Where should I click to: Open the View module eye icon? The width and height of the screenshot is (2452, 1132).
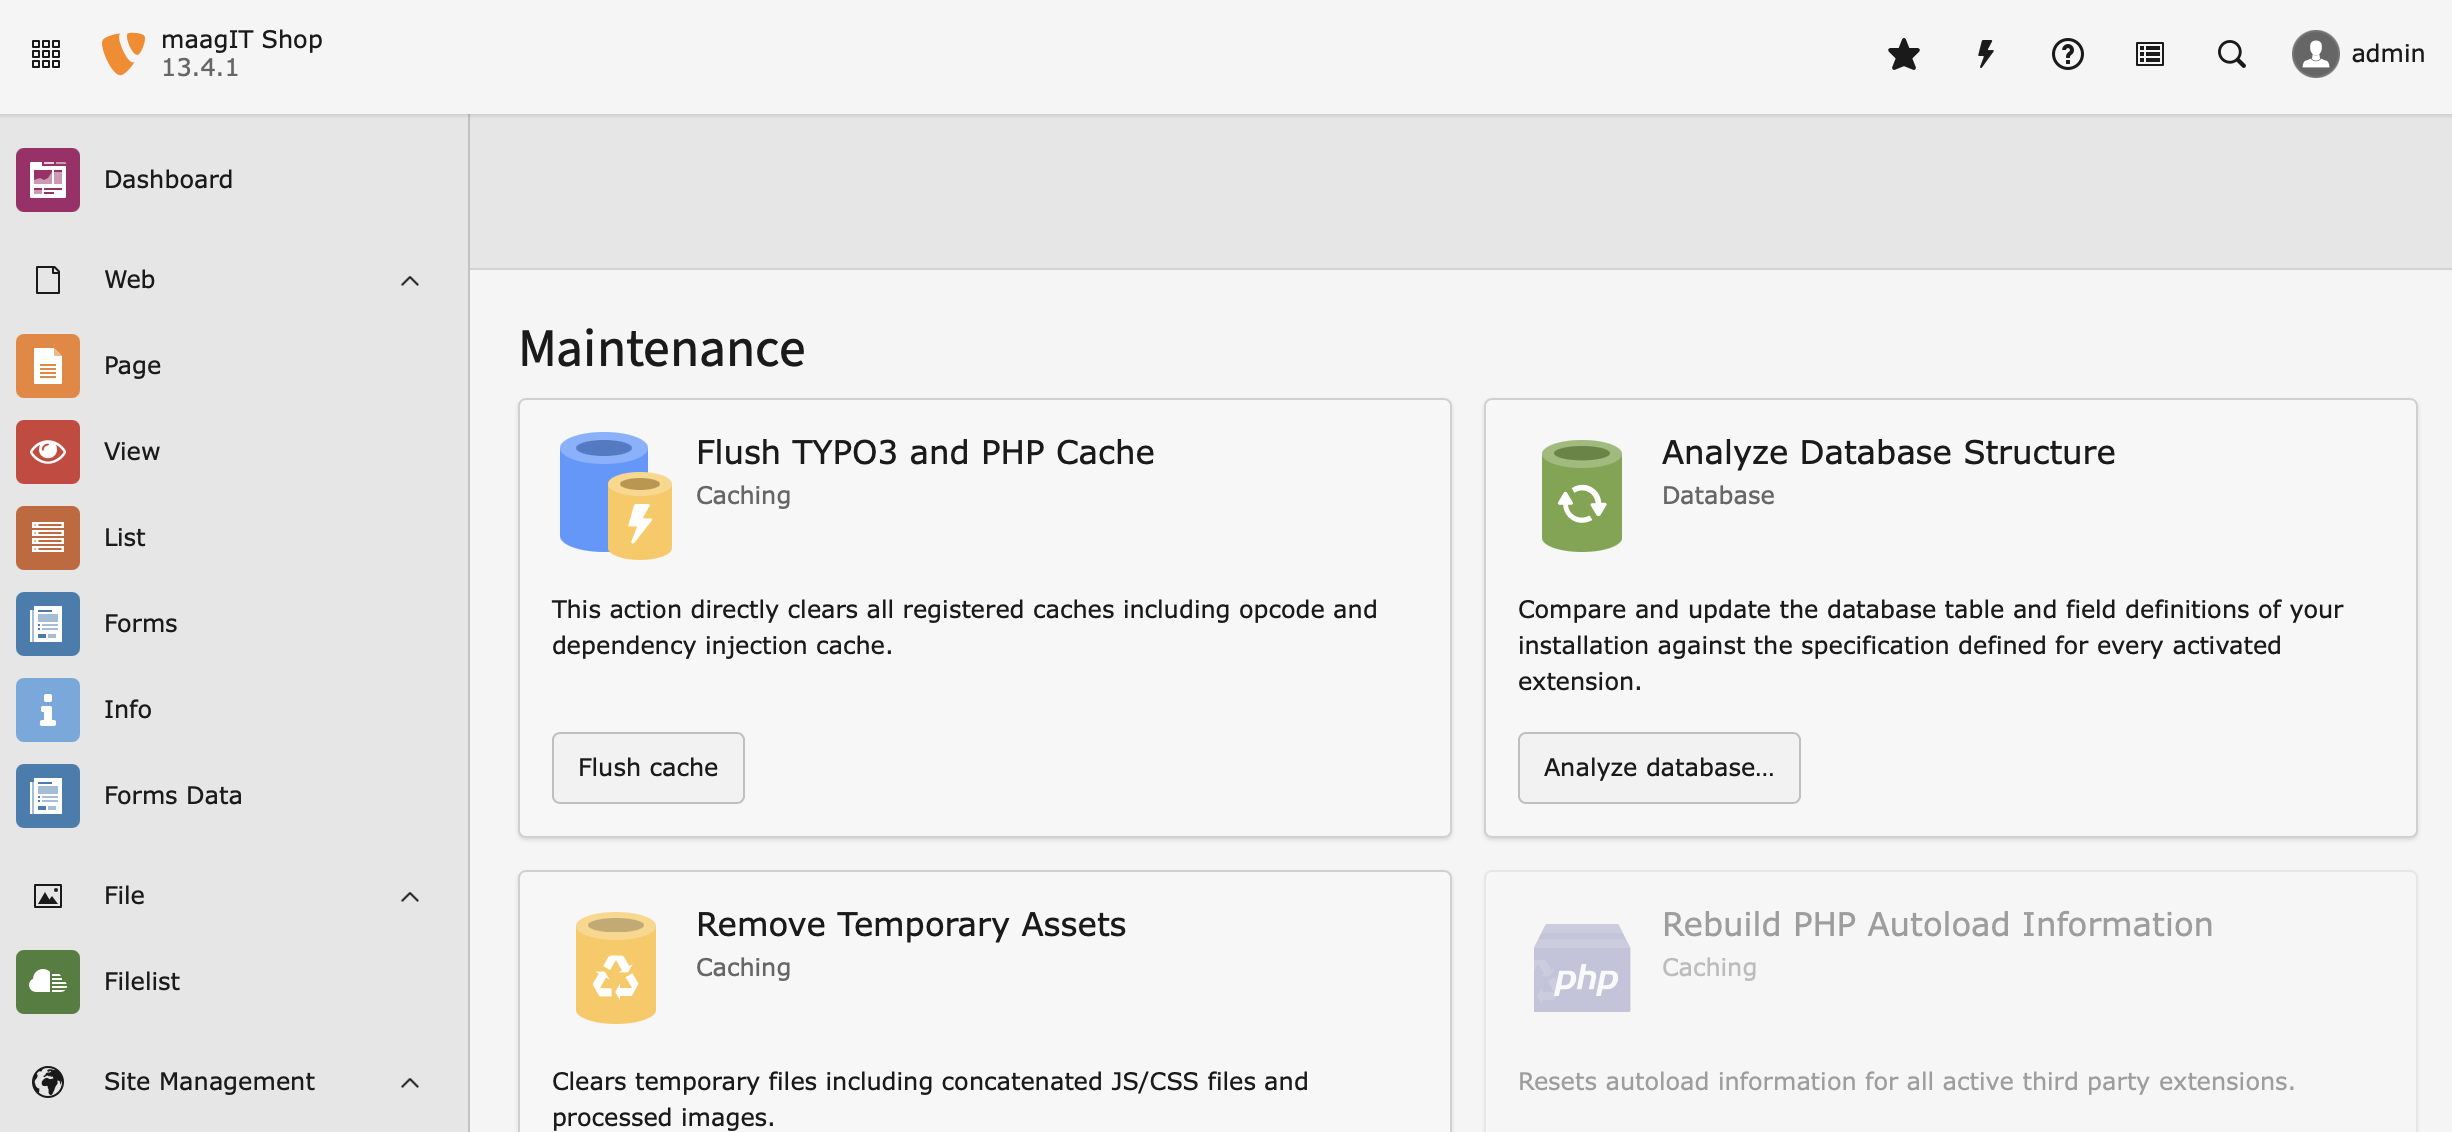pyautogui.click(x=48, y=452)
